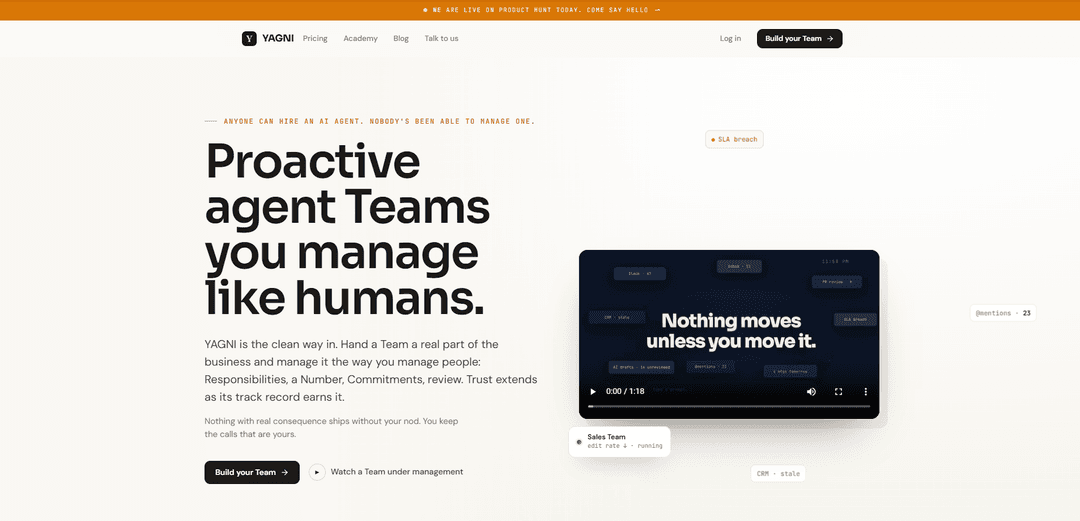Click the @mentions 23 badge
Screen dimensions: 1080x521
[x=1003, y=313]
